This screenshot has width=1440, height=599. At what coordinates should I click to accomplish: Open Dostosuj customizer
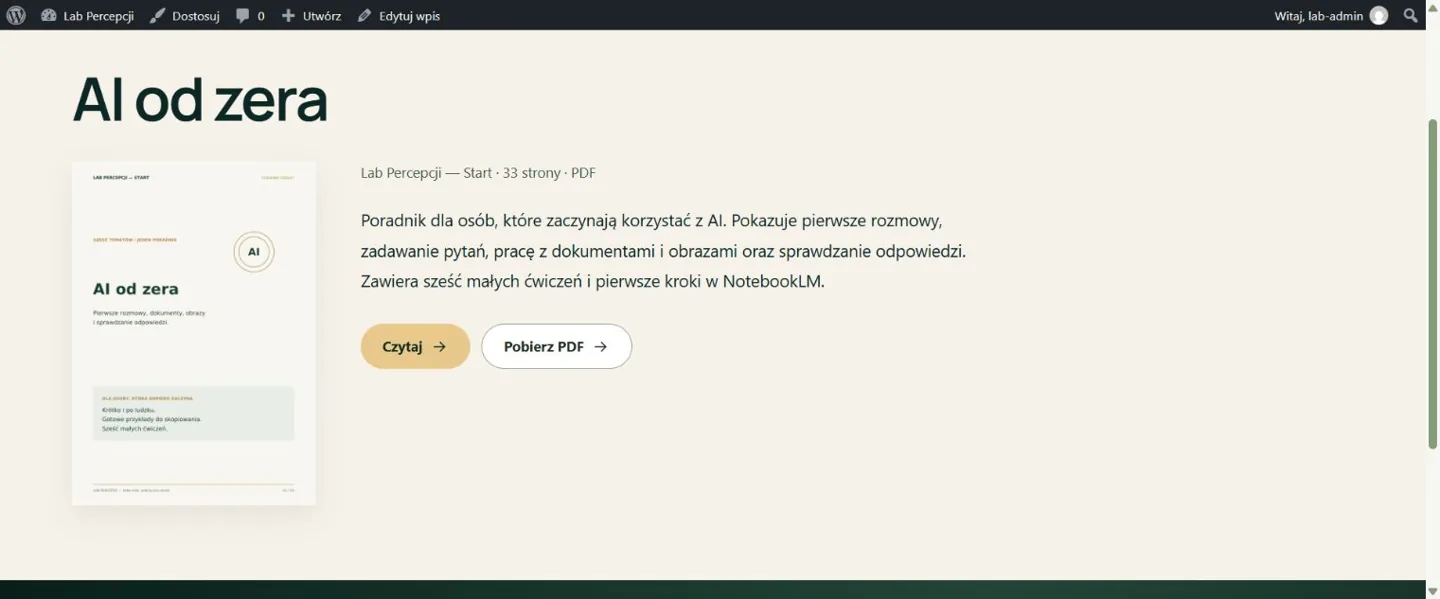(184, 15)
